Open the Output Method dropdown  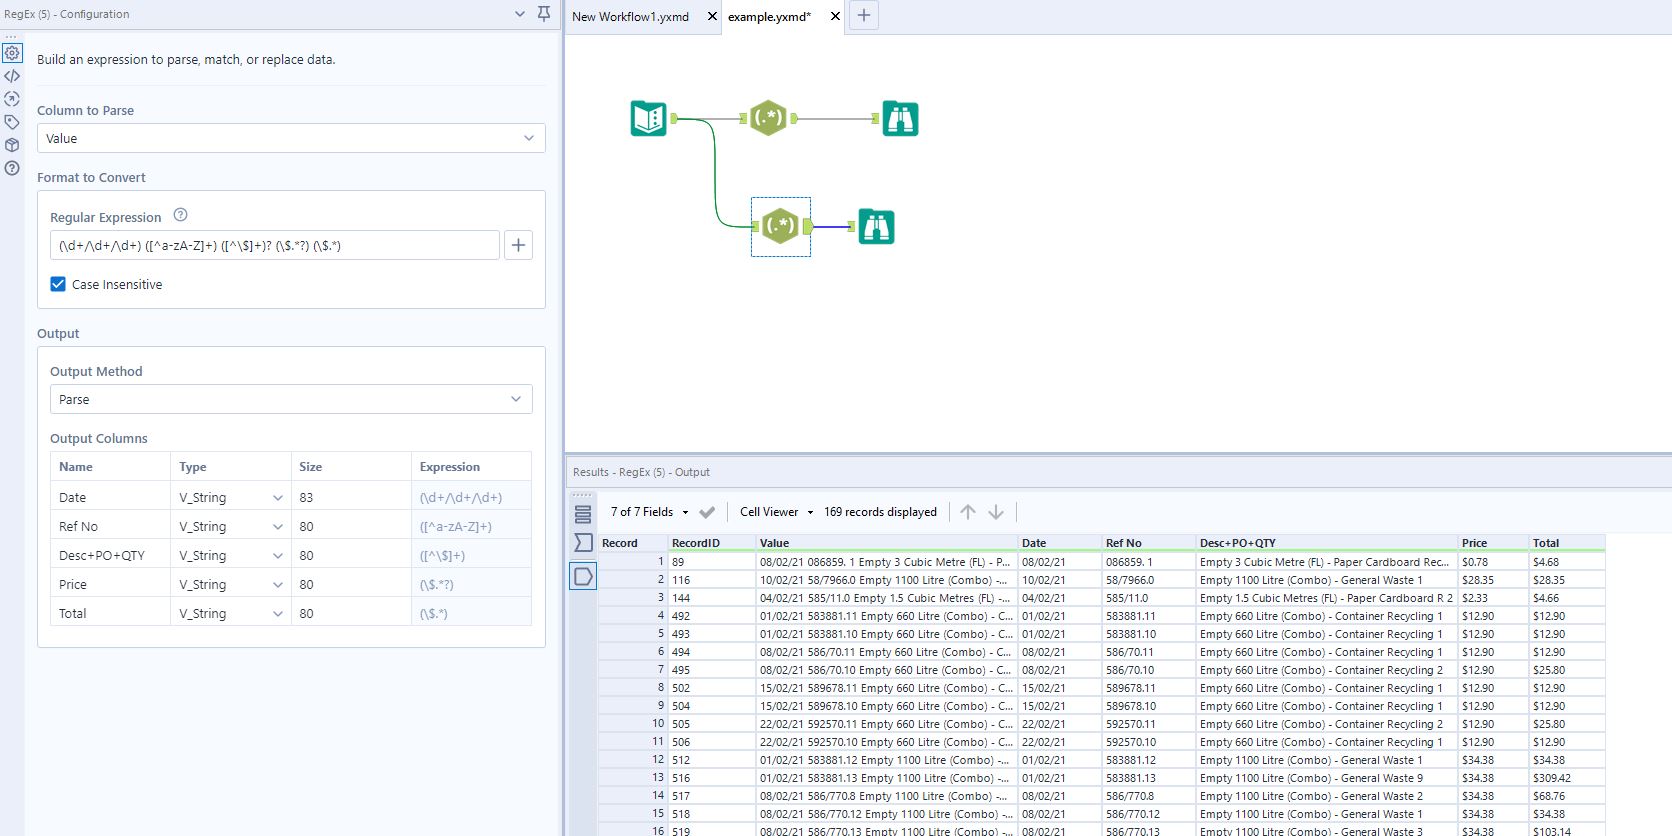tap(291, 399)
